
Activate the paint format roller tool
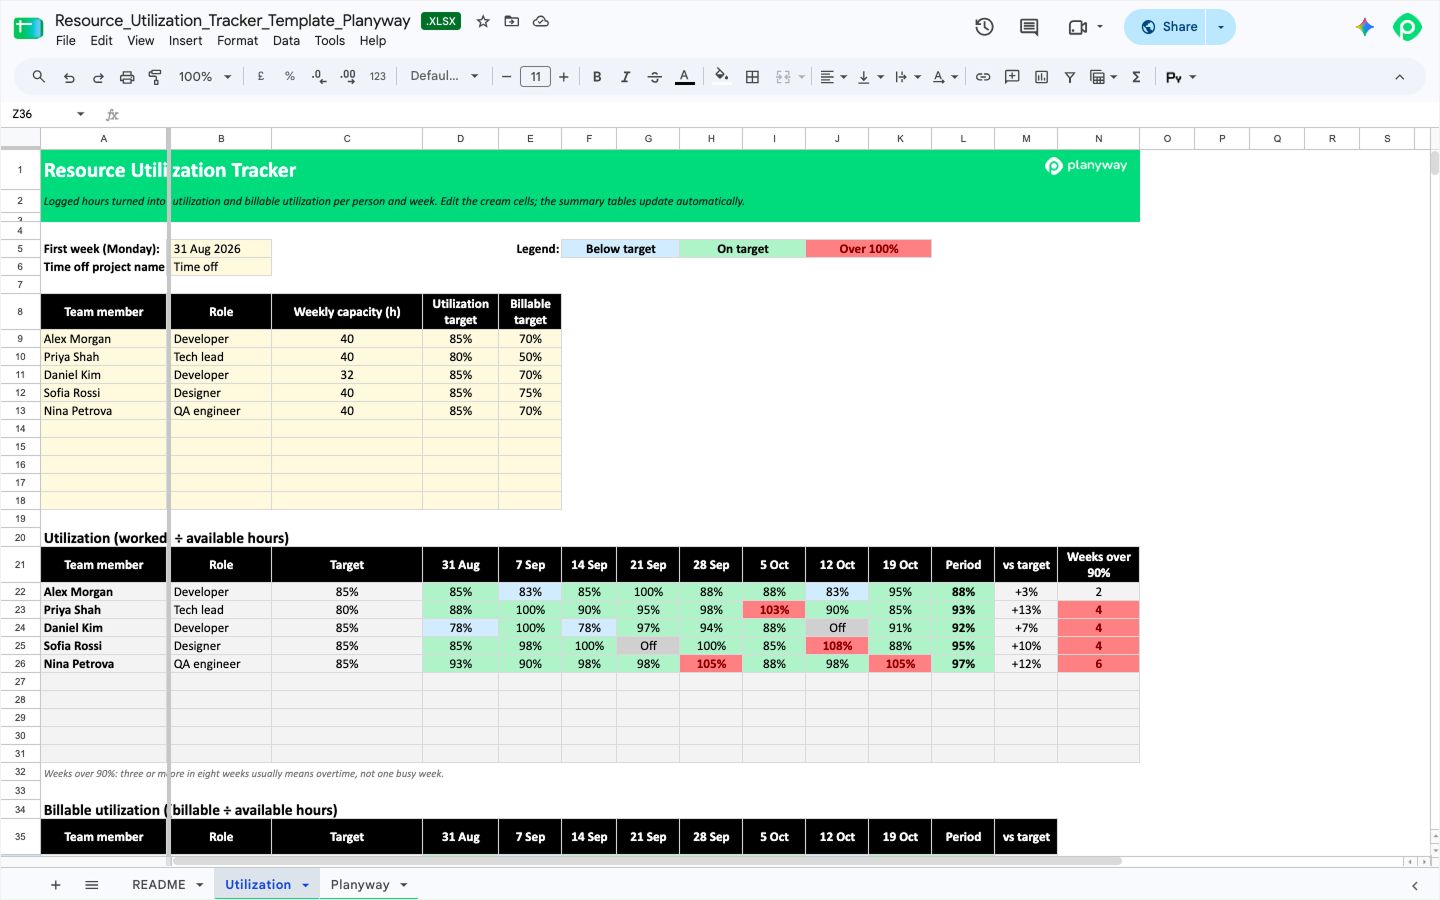(x=155, y=77)
